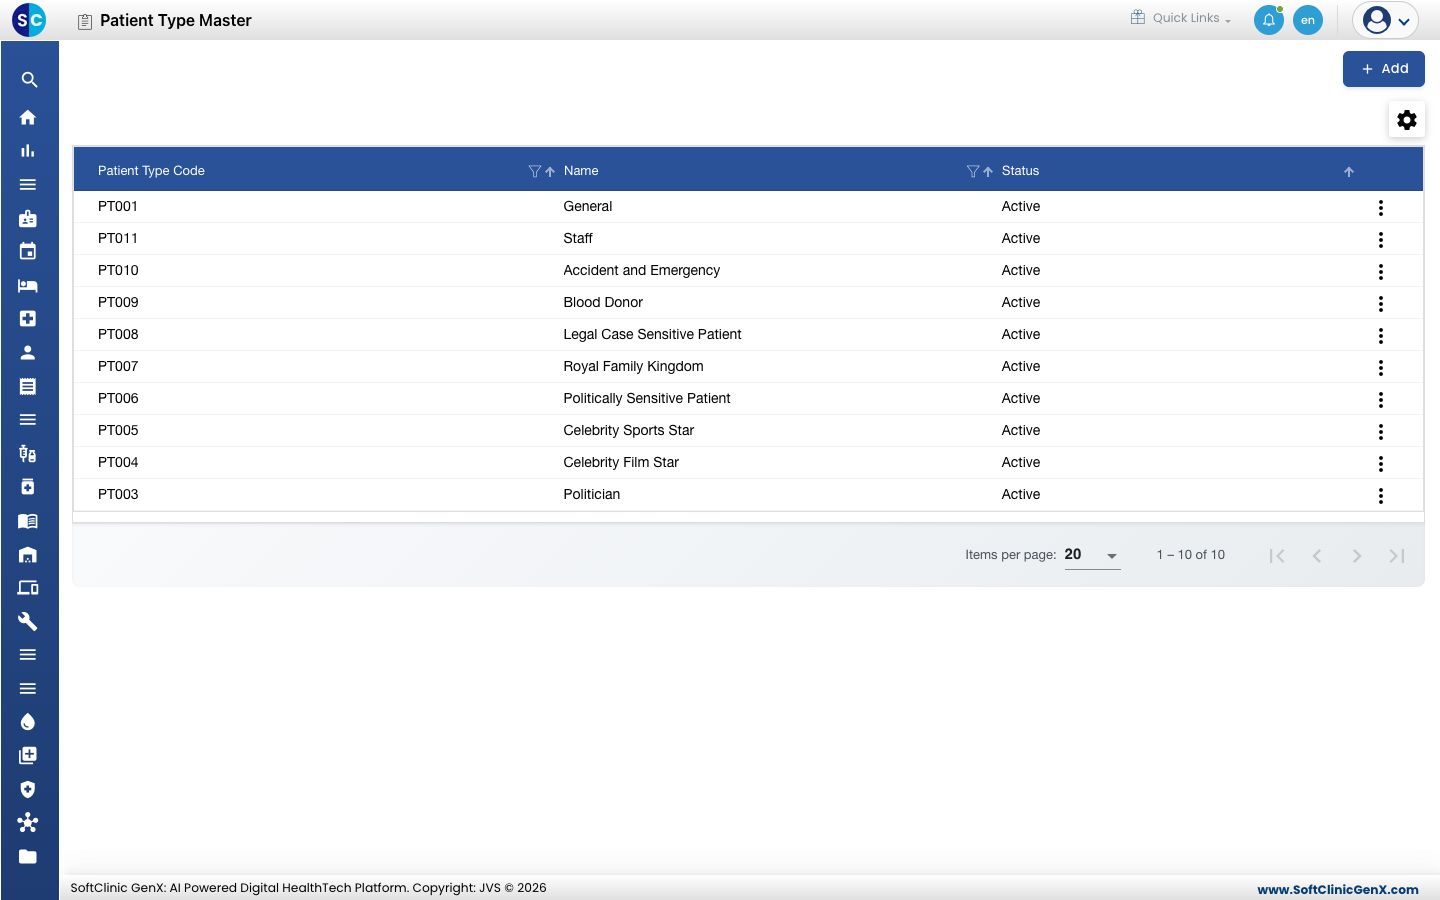Screen dimensions: 1440x900
Task: Open the bar chart dashboard icon
Action: point(28,151)
